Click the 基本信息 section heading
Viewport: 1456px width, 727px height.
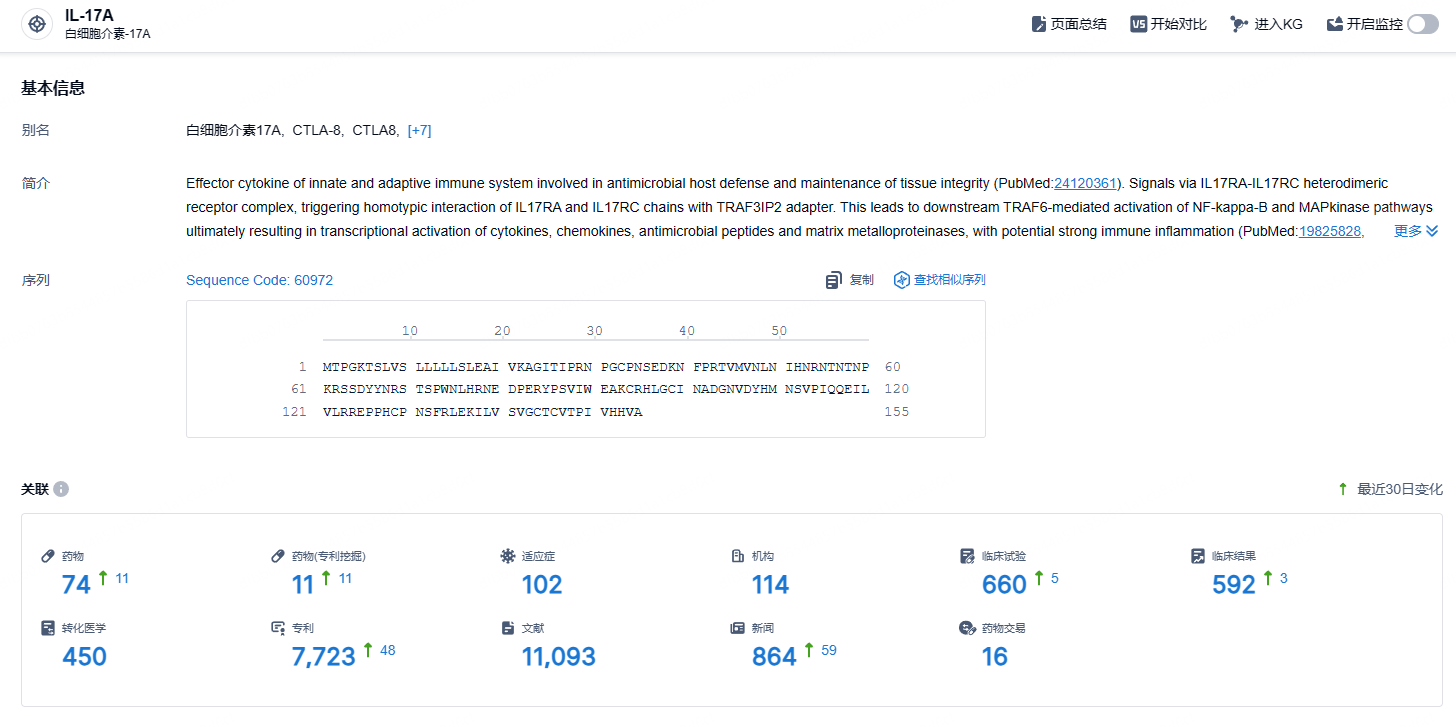pyautogui.click(x=53, y=88)
